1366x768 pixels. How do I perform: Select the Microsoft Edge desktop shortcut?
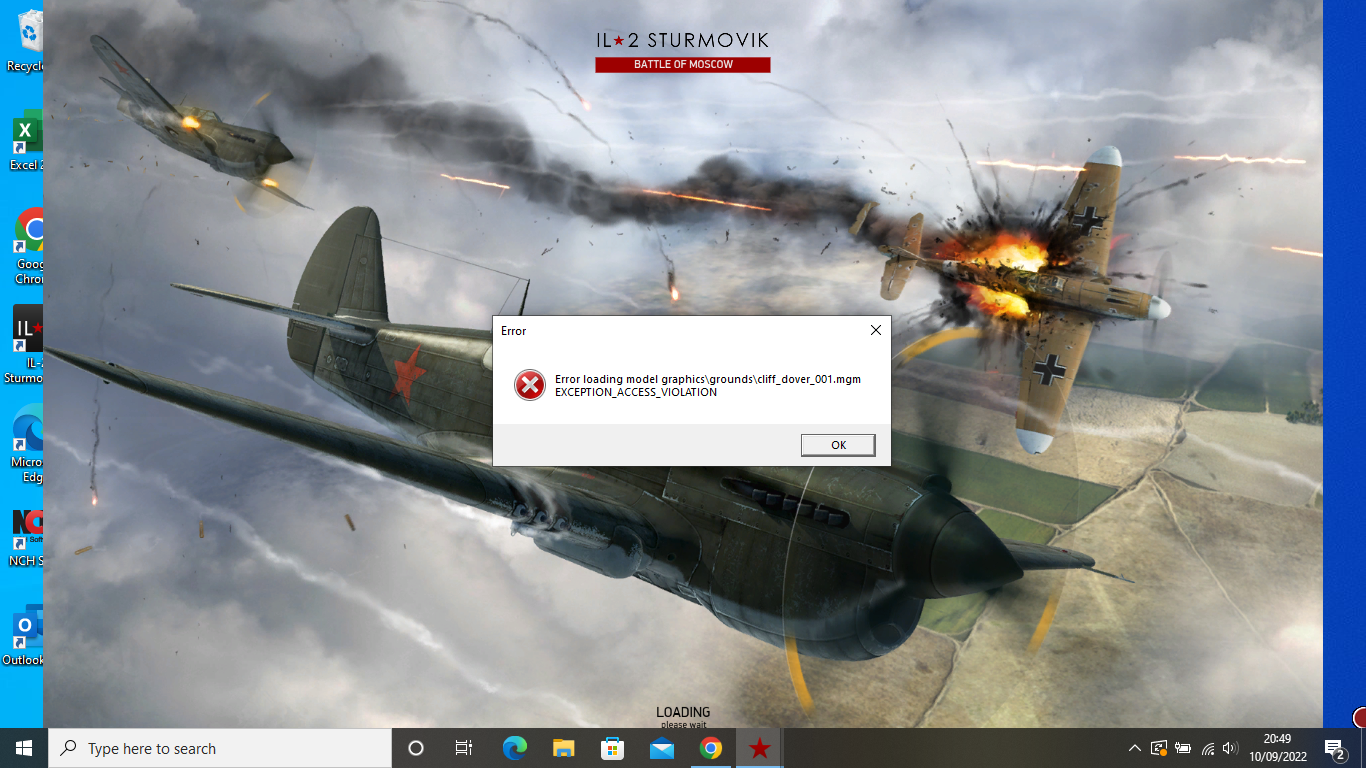point(28,443)
